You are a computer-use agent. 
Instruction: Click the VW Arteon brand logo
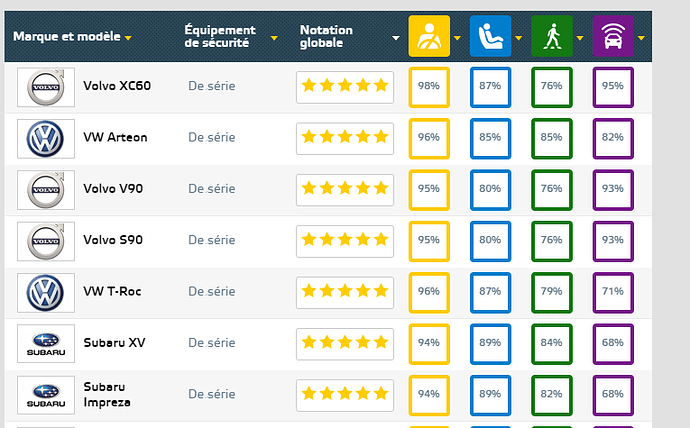[x=46, y=139]
